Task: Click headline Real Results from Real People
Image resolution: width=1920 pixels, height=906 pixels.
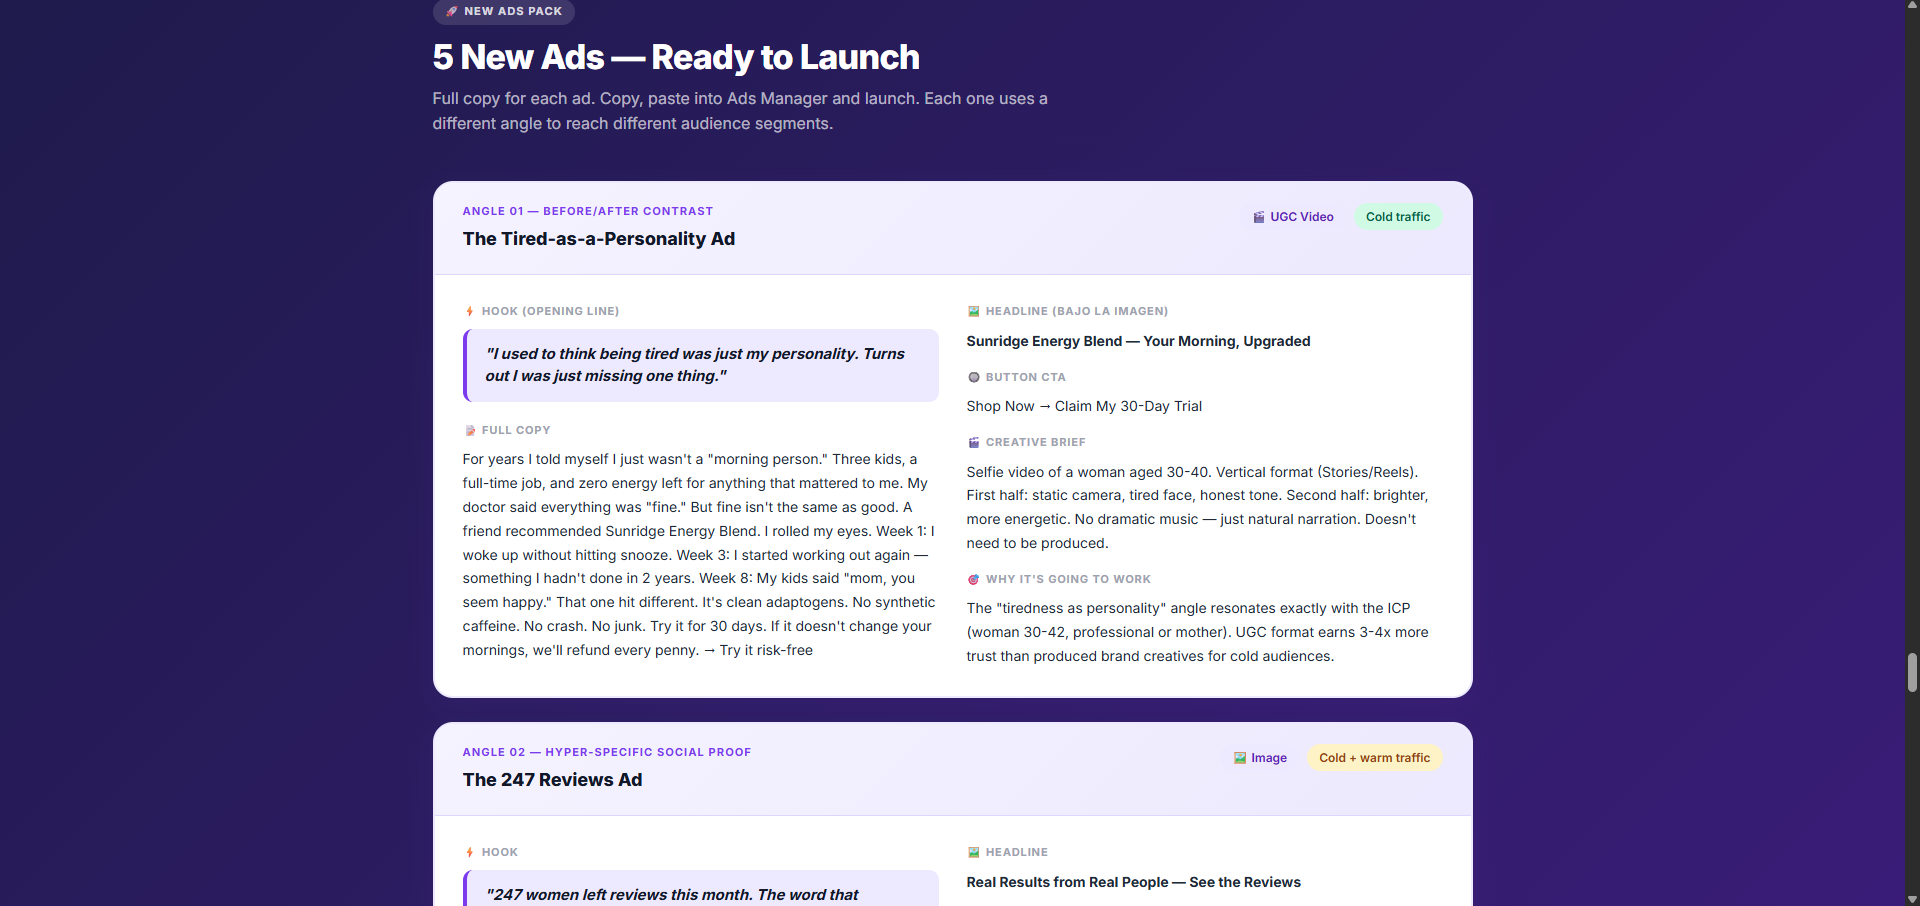Action: [1133, 882]
